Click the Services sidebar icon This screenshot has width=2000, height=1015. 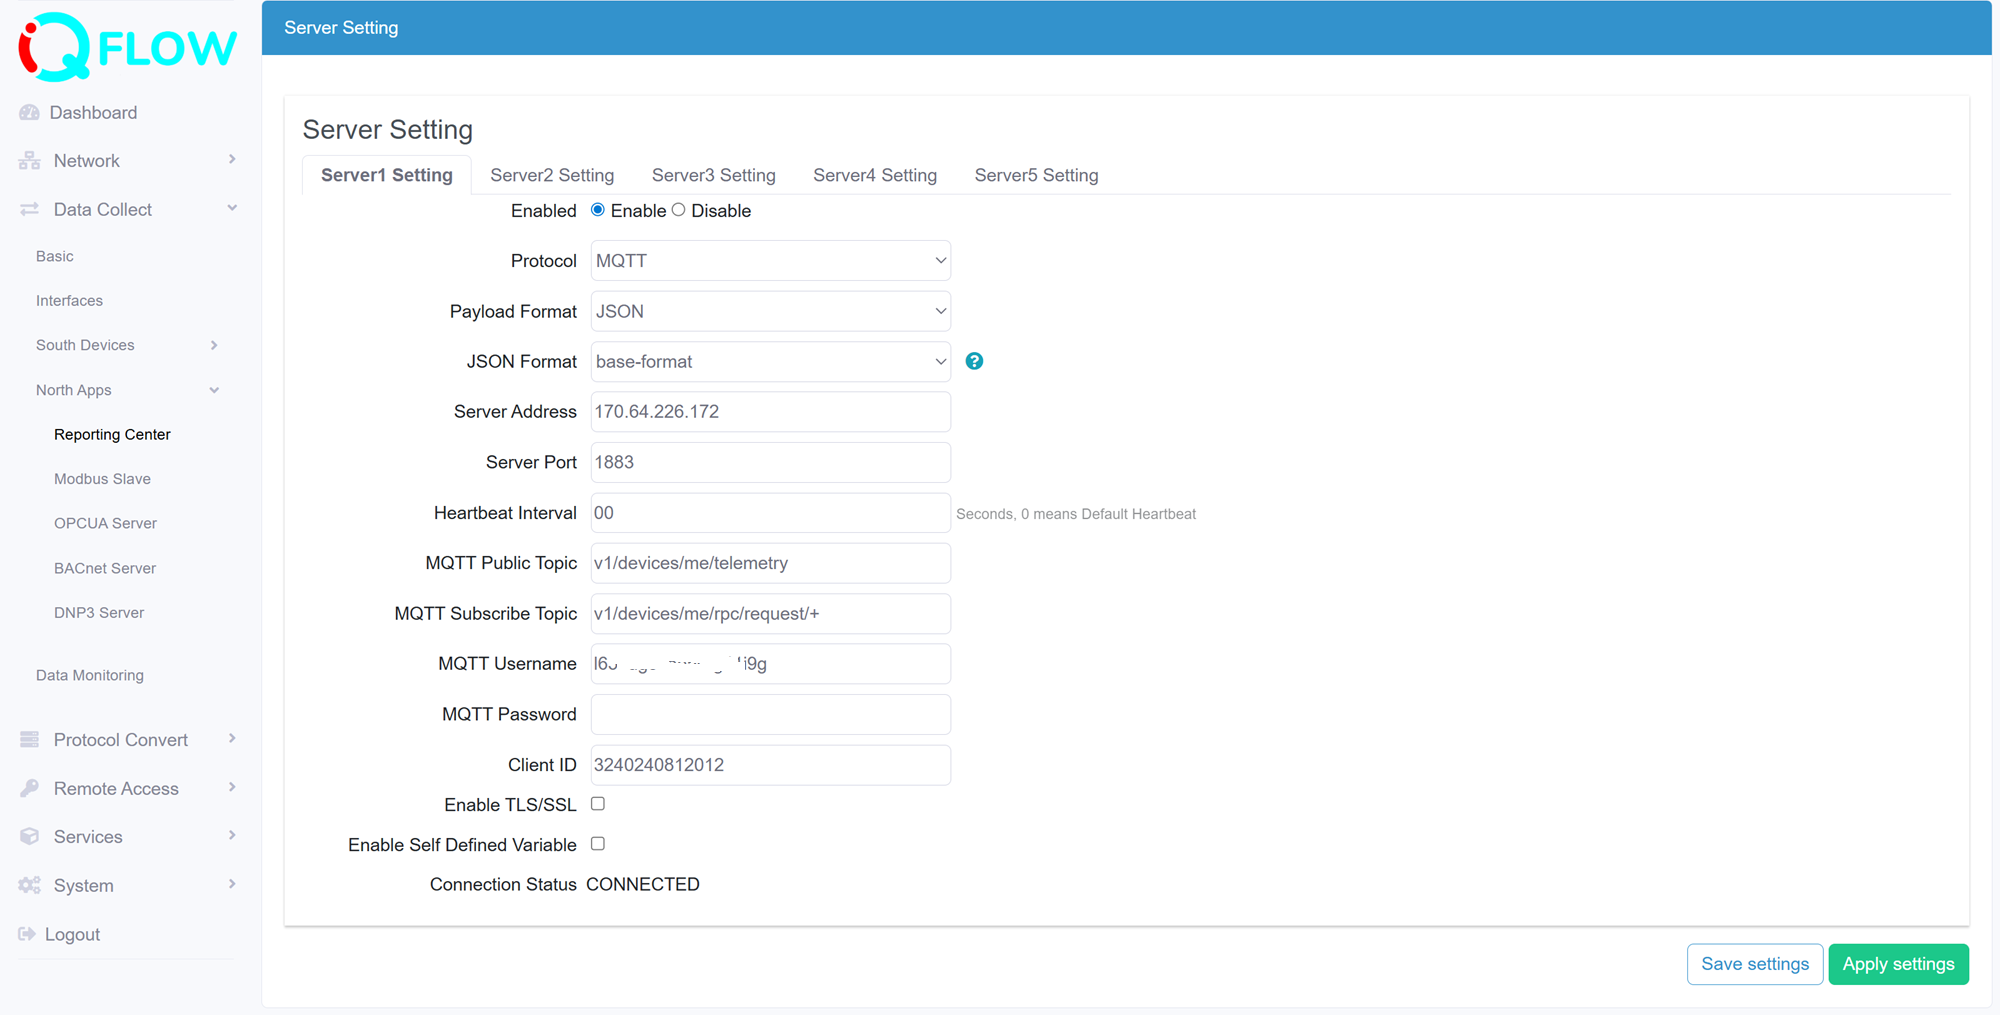(29, 836)
